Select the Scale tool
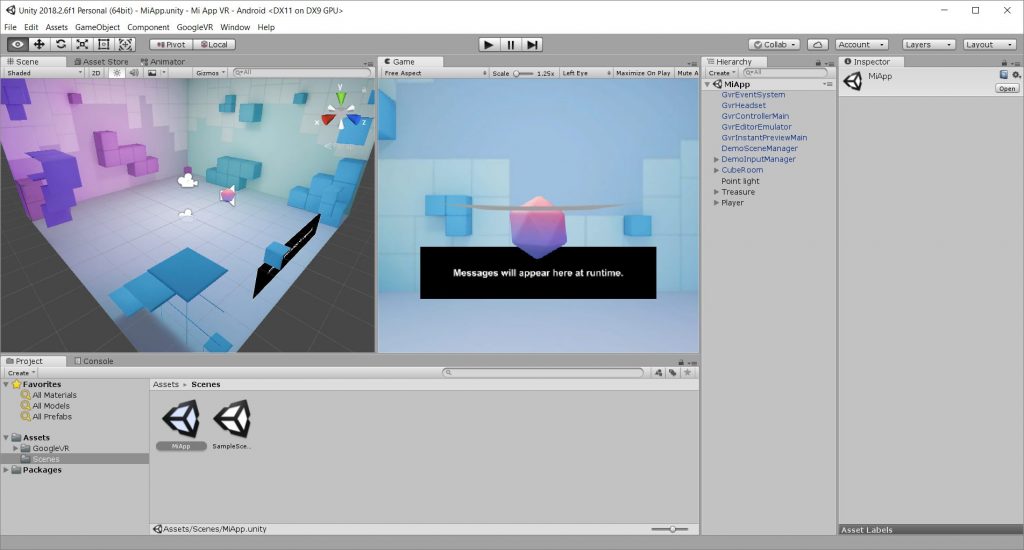This screenshot has height=550, width=1024. pos(82,44)
